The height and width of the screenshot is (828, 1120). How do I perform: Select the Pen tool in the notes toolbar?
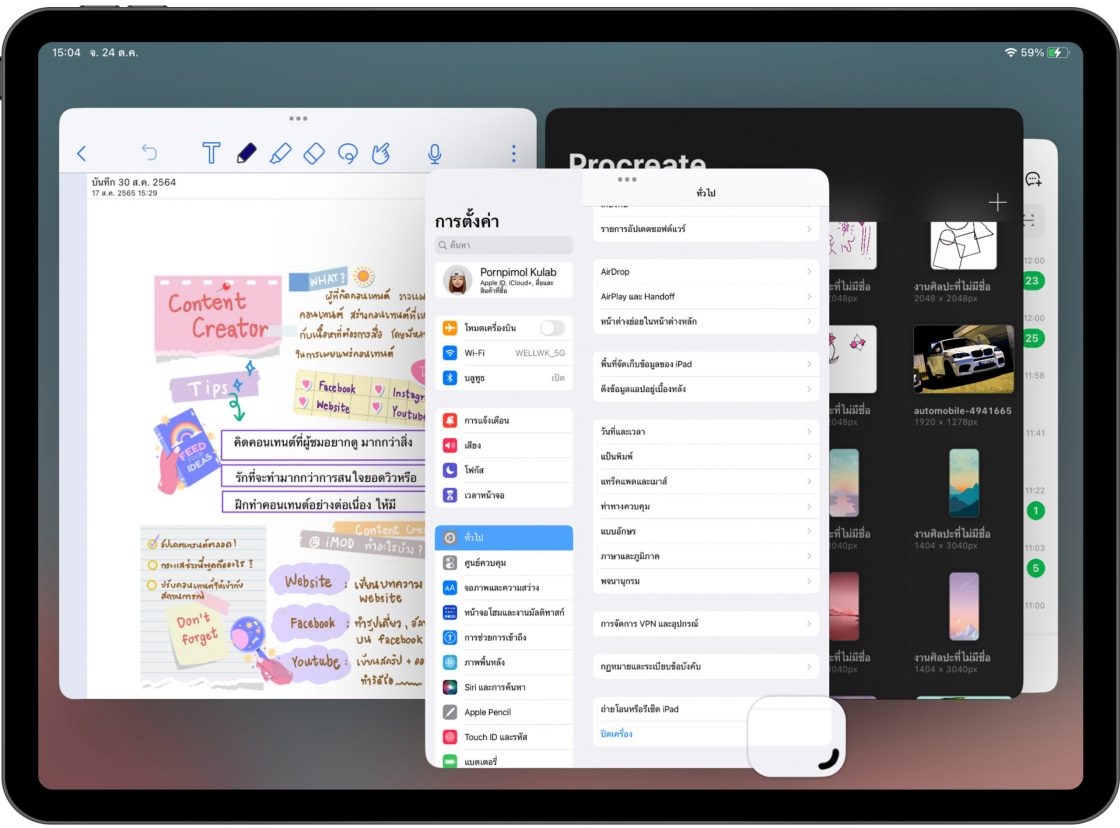[248, 153]
